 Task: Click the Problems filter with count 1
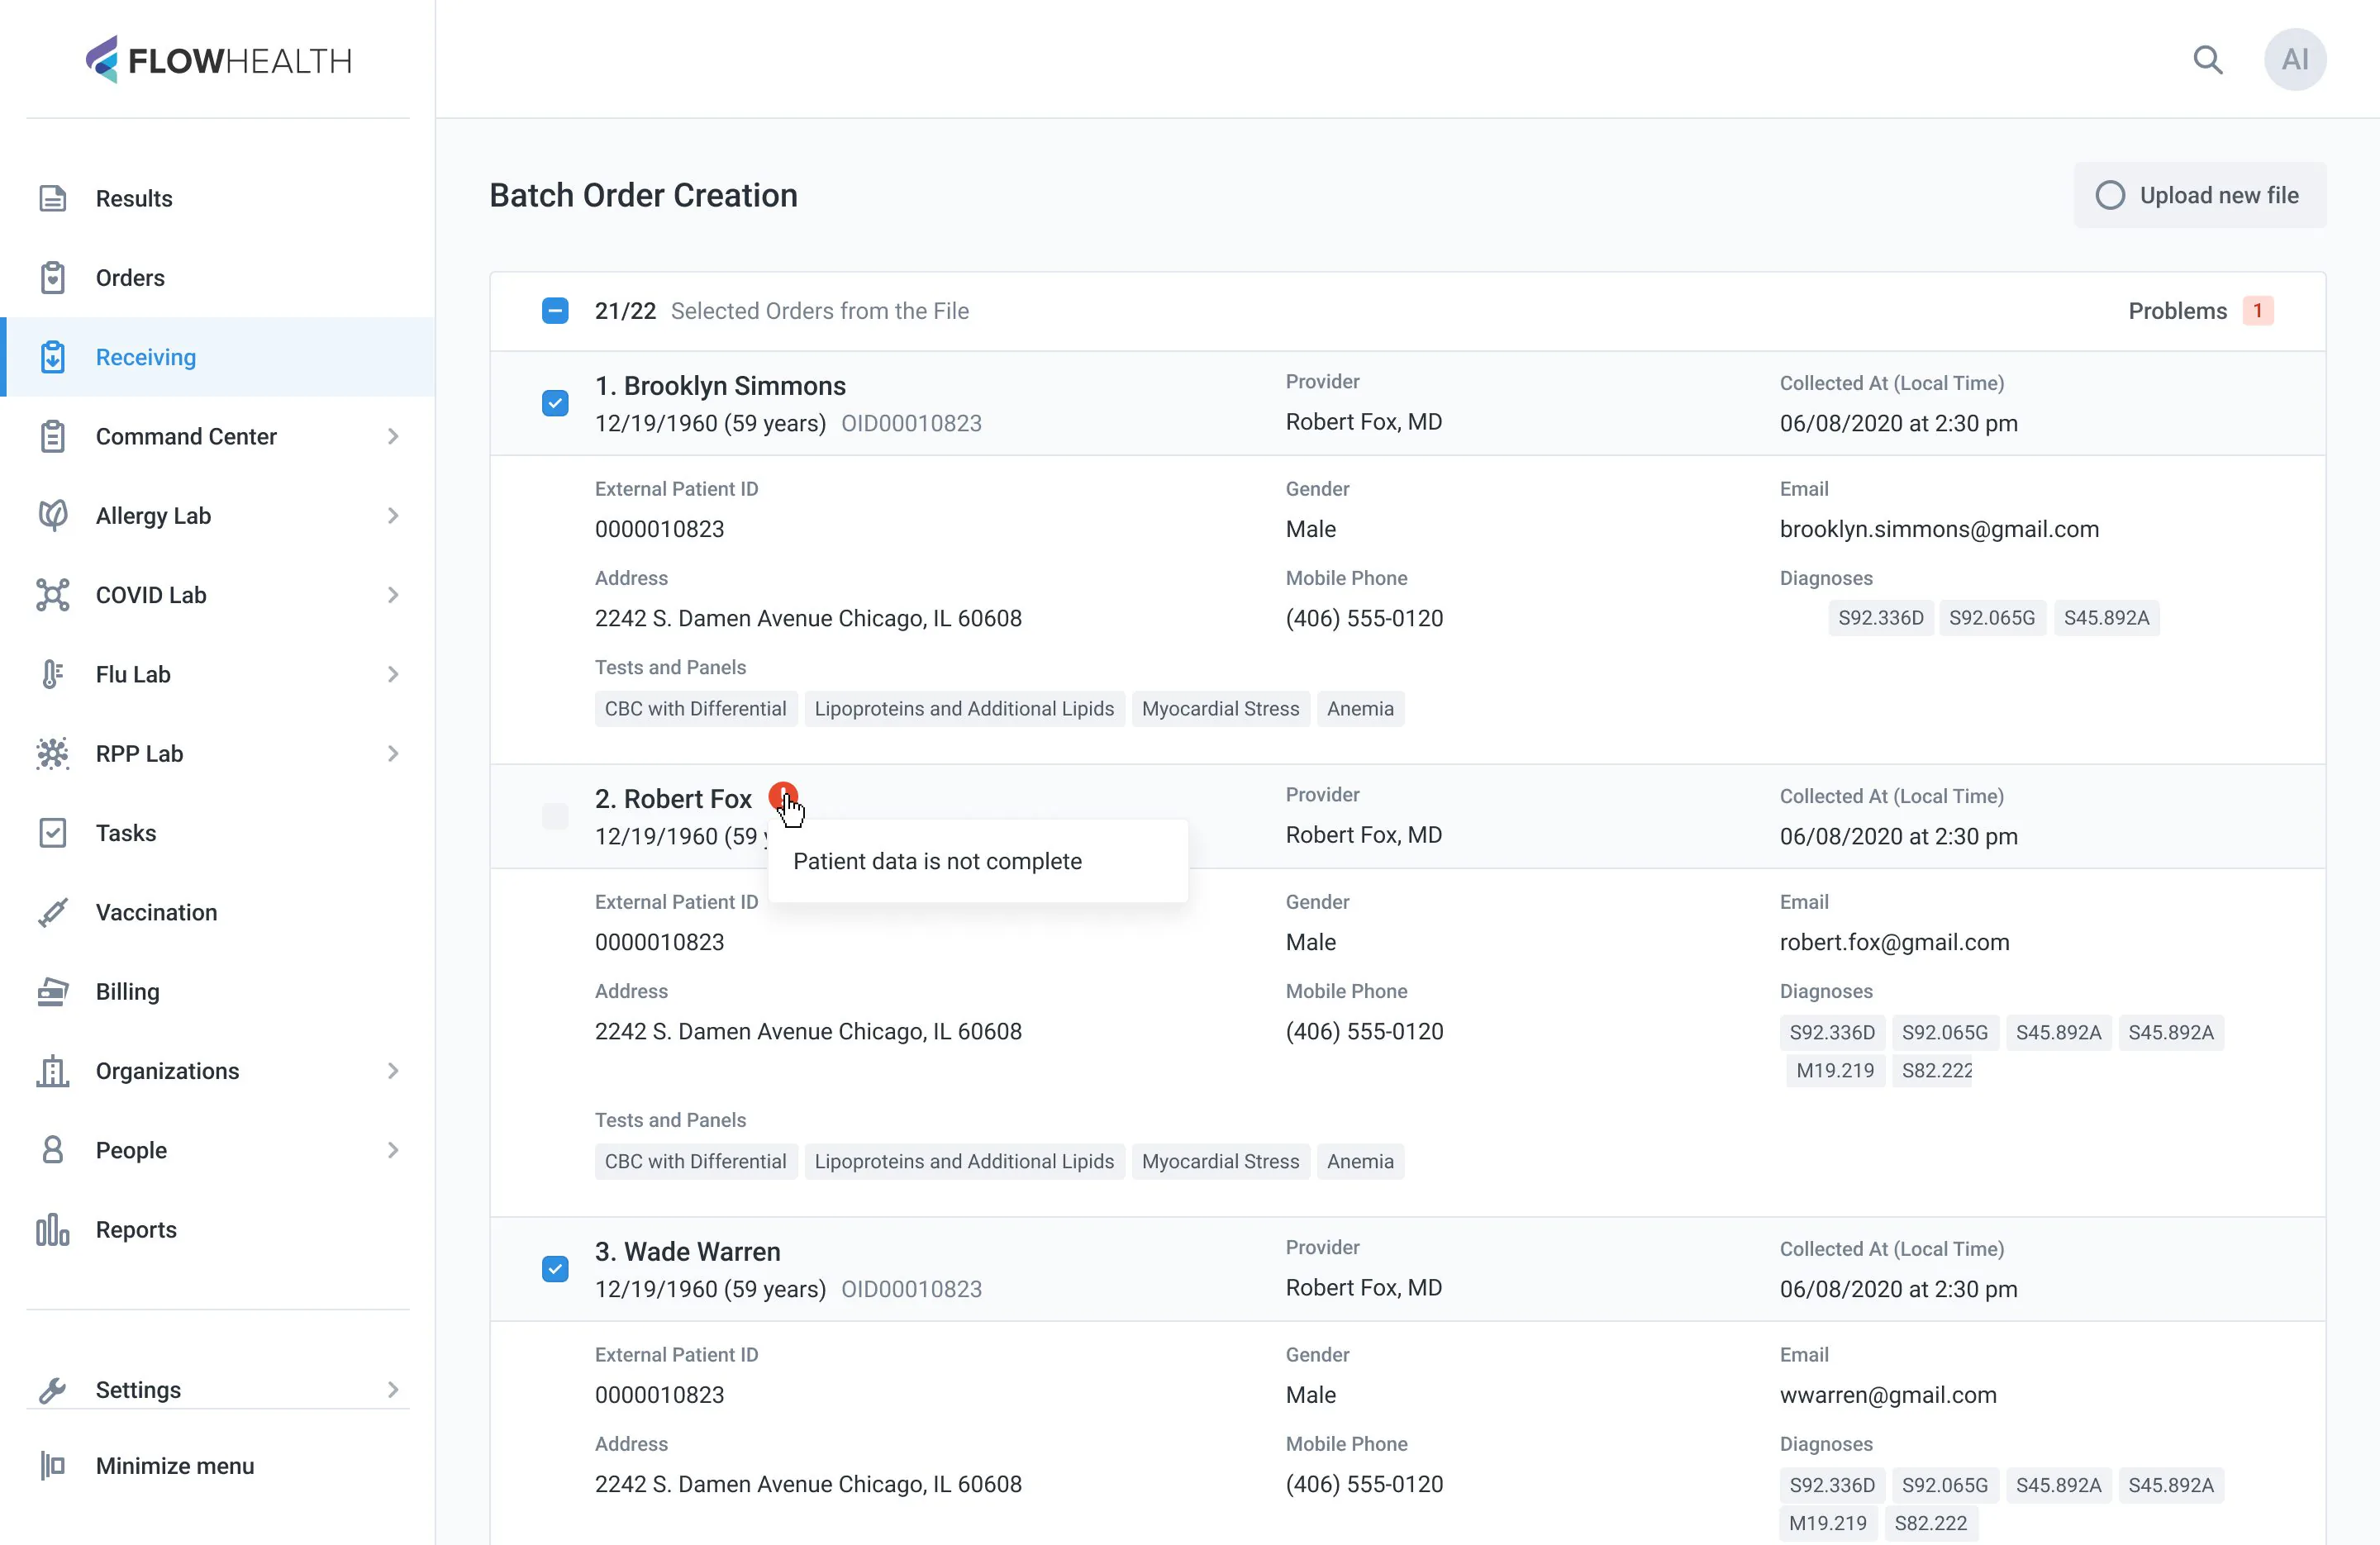[x=2201, y=311]
